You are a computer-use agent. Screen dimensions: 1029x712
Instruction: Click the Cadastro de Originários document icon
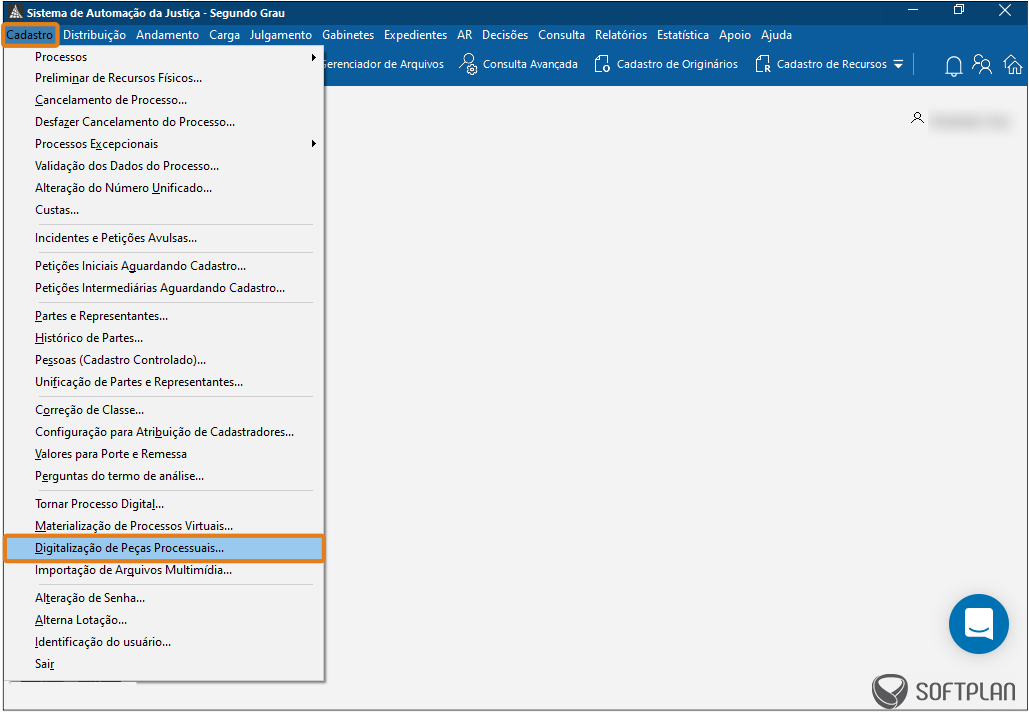(602, 64)
